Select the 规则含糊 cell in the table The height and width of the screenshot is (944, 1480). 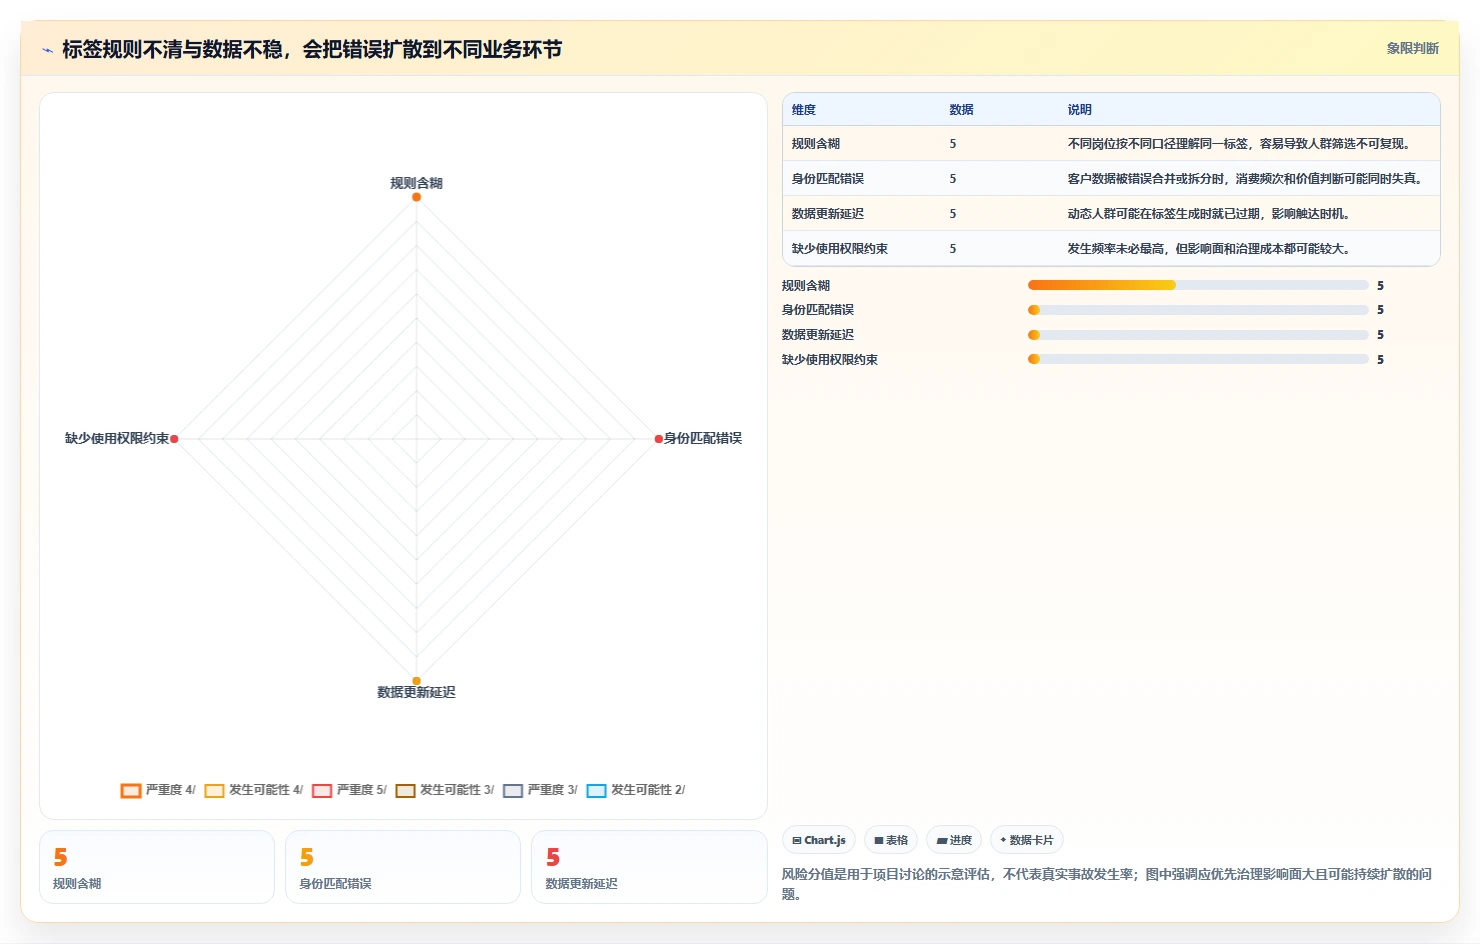(816, 144)
